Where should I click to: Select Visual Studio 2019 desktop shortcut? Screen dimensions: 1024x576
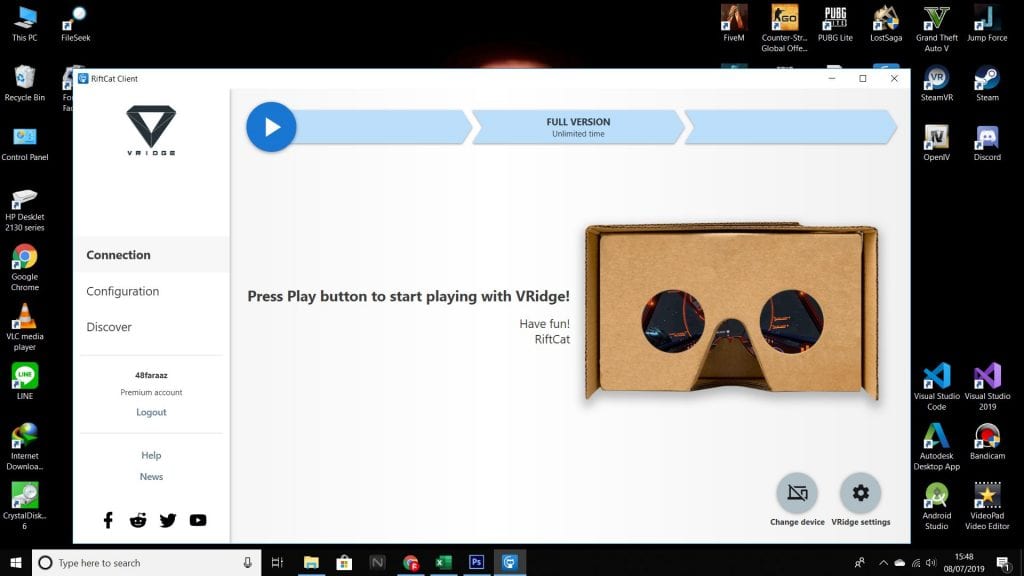987,387
